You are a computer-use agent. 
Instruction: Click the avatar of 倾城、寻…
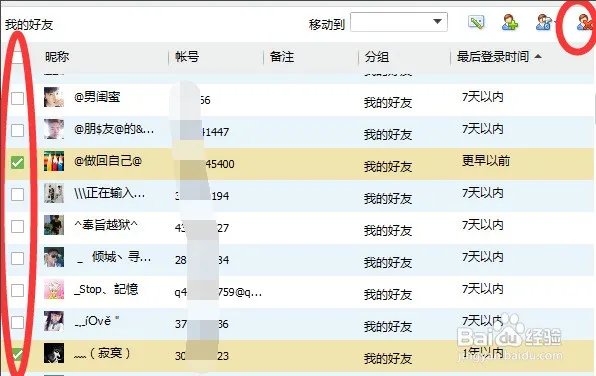[54, 257]
